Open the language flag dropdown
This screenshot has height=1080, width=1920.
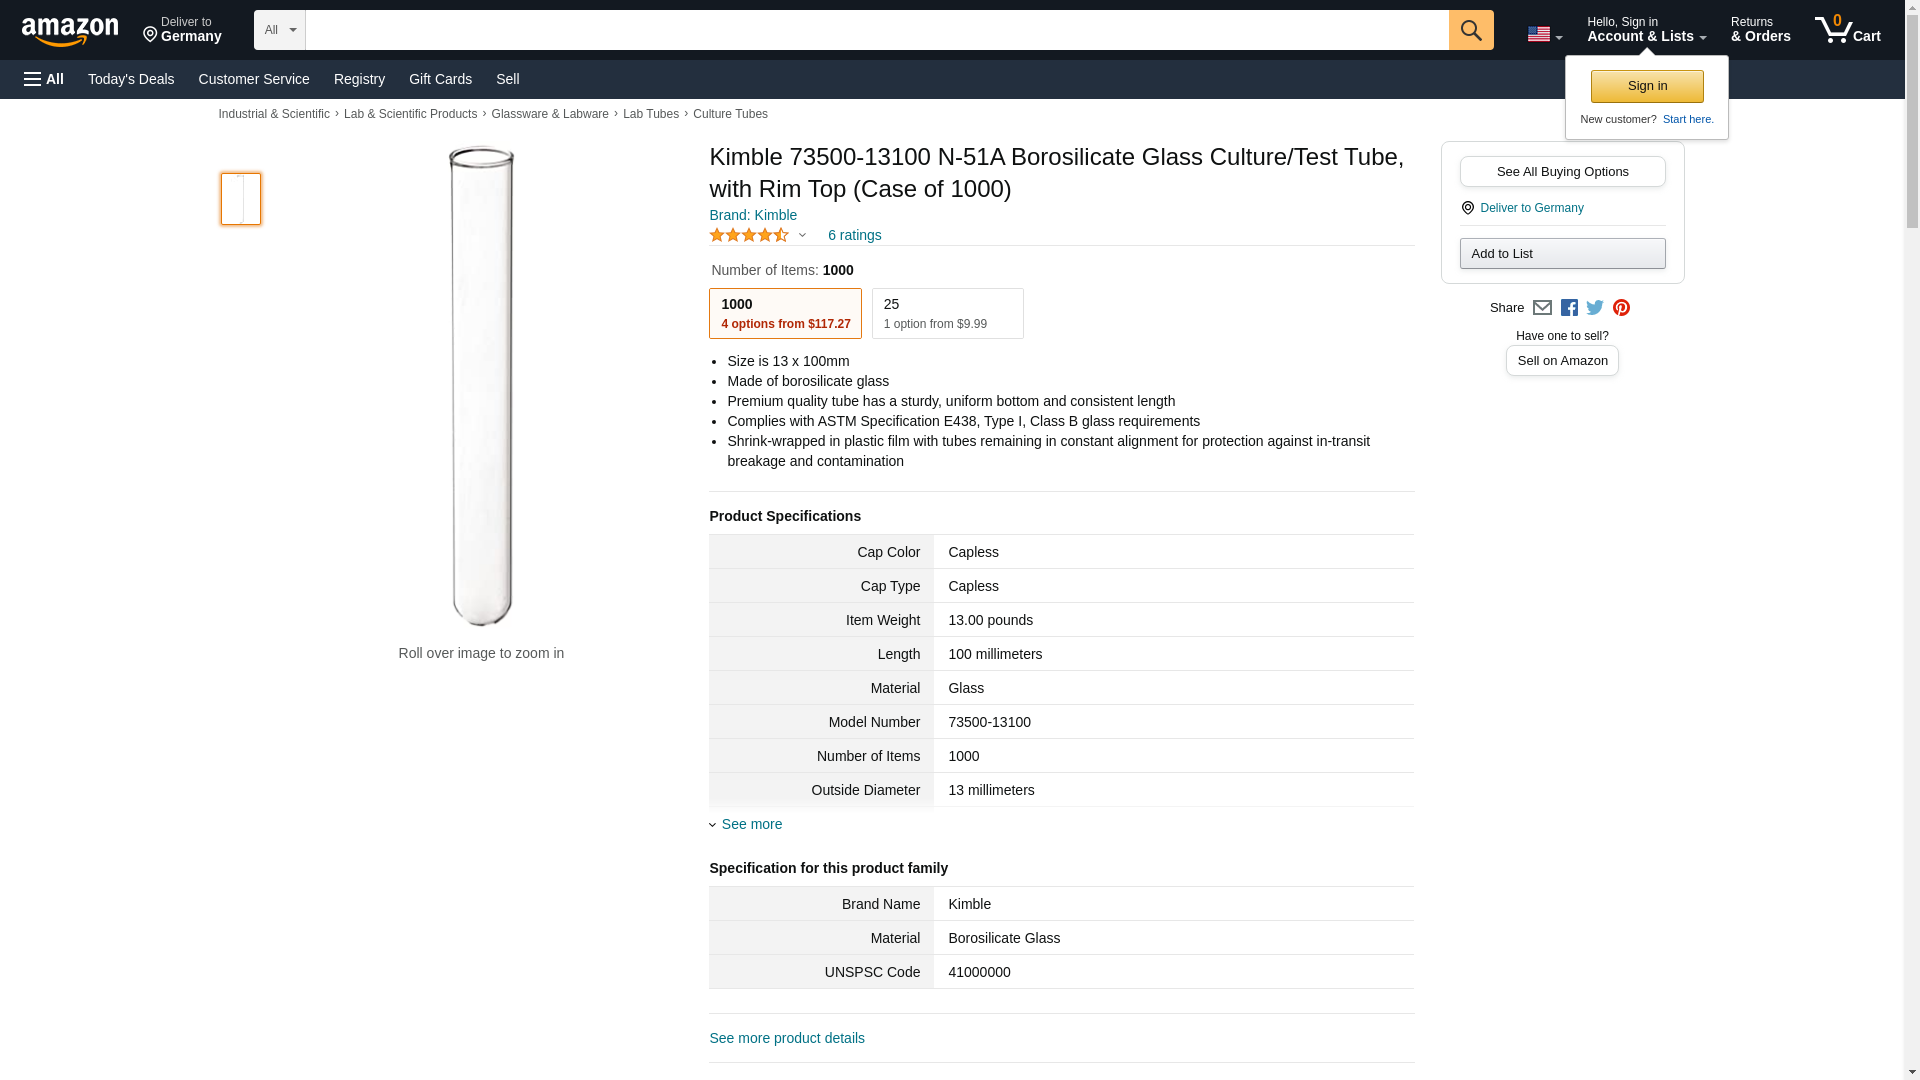1544,34
